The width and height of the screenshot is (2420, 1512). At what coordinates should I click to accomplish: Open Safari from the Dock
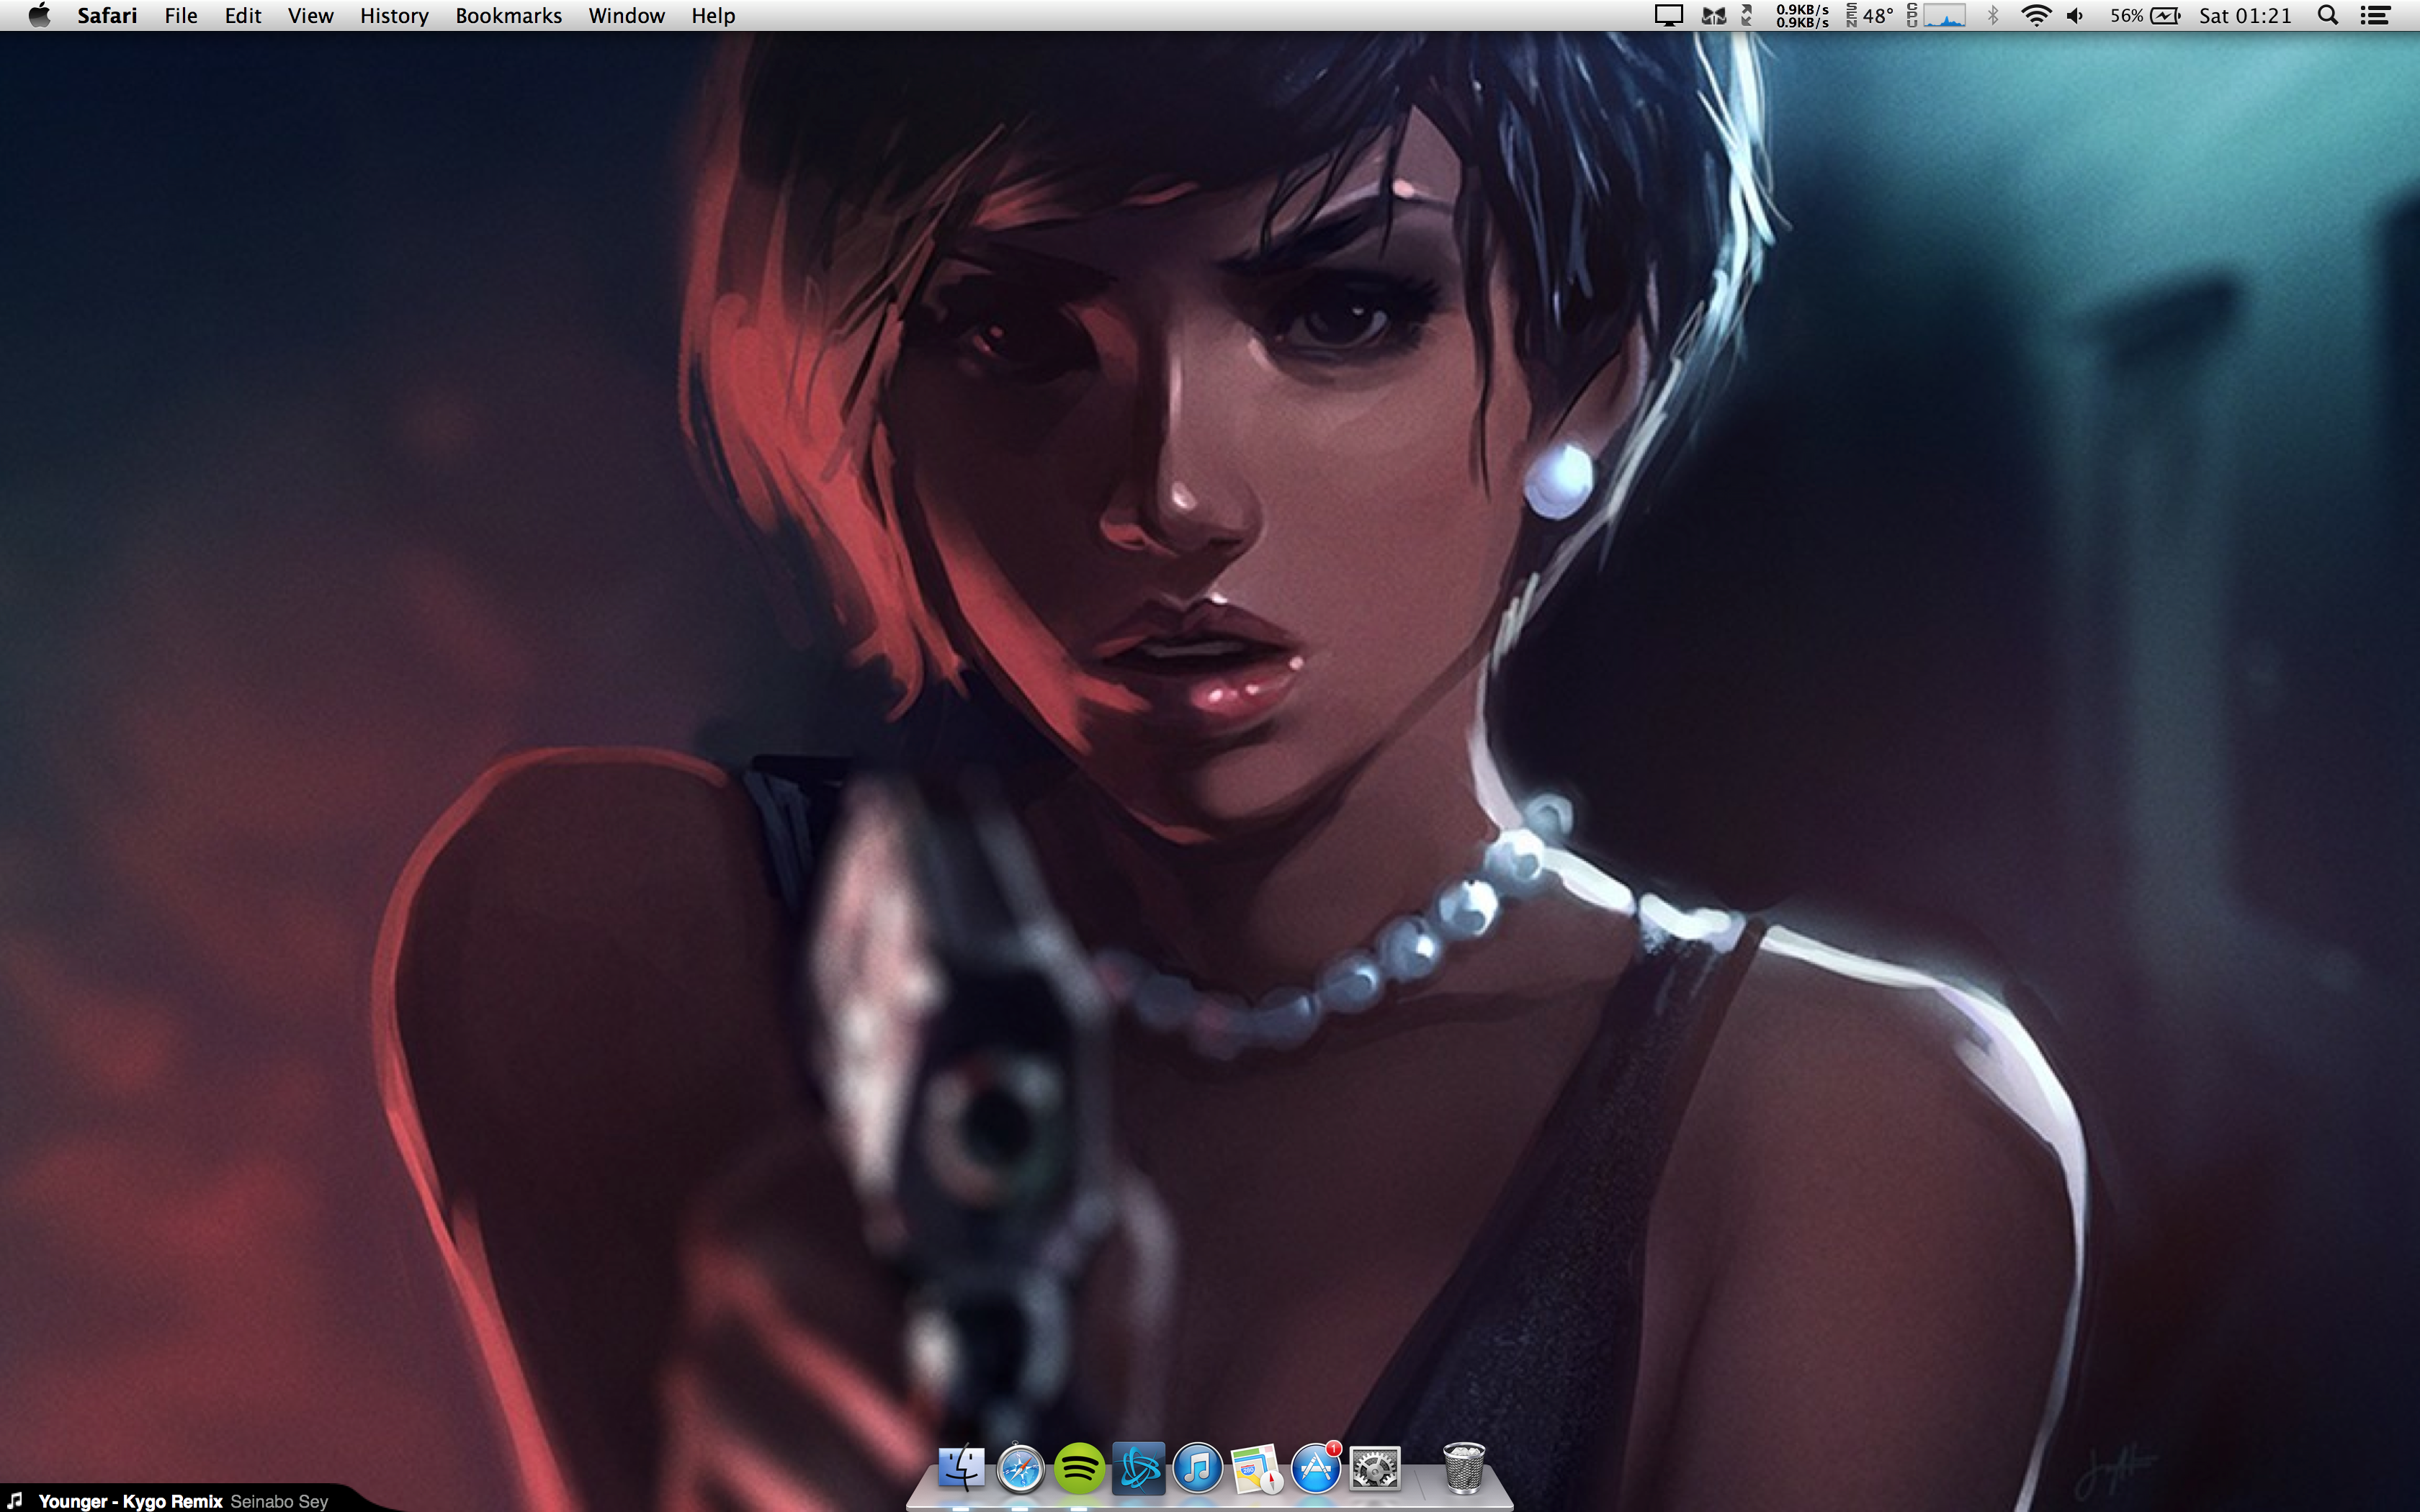tap(1020, 1468)
